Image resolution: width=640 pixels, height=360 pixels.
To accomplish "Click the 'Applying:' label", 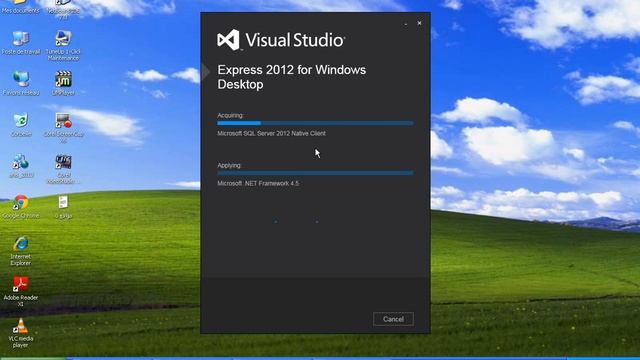I will coord(229,165).
